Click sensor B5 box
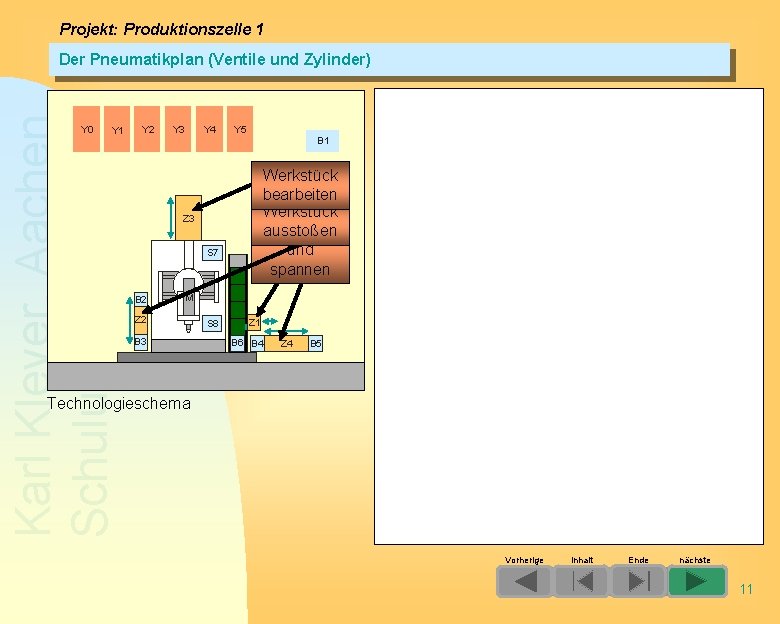 coord(316,343)
